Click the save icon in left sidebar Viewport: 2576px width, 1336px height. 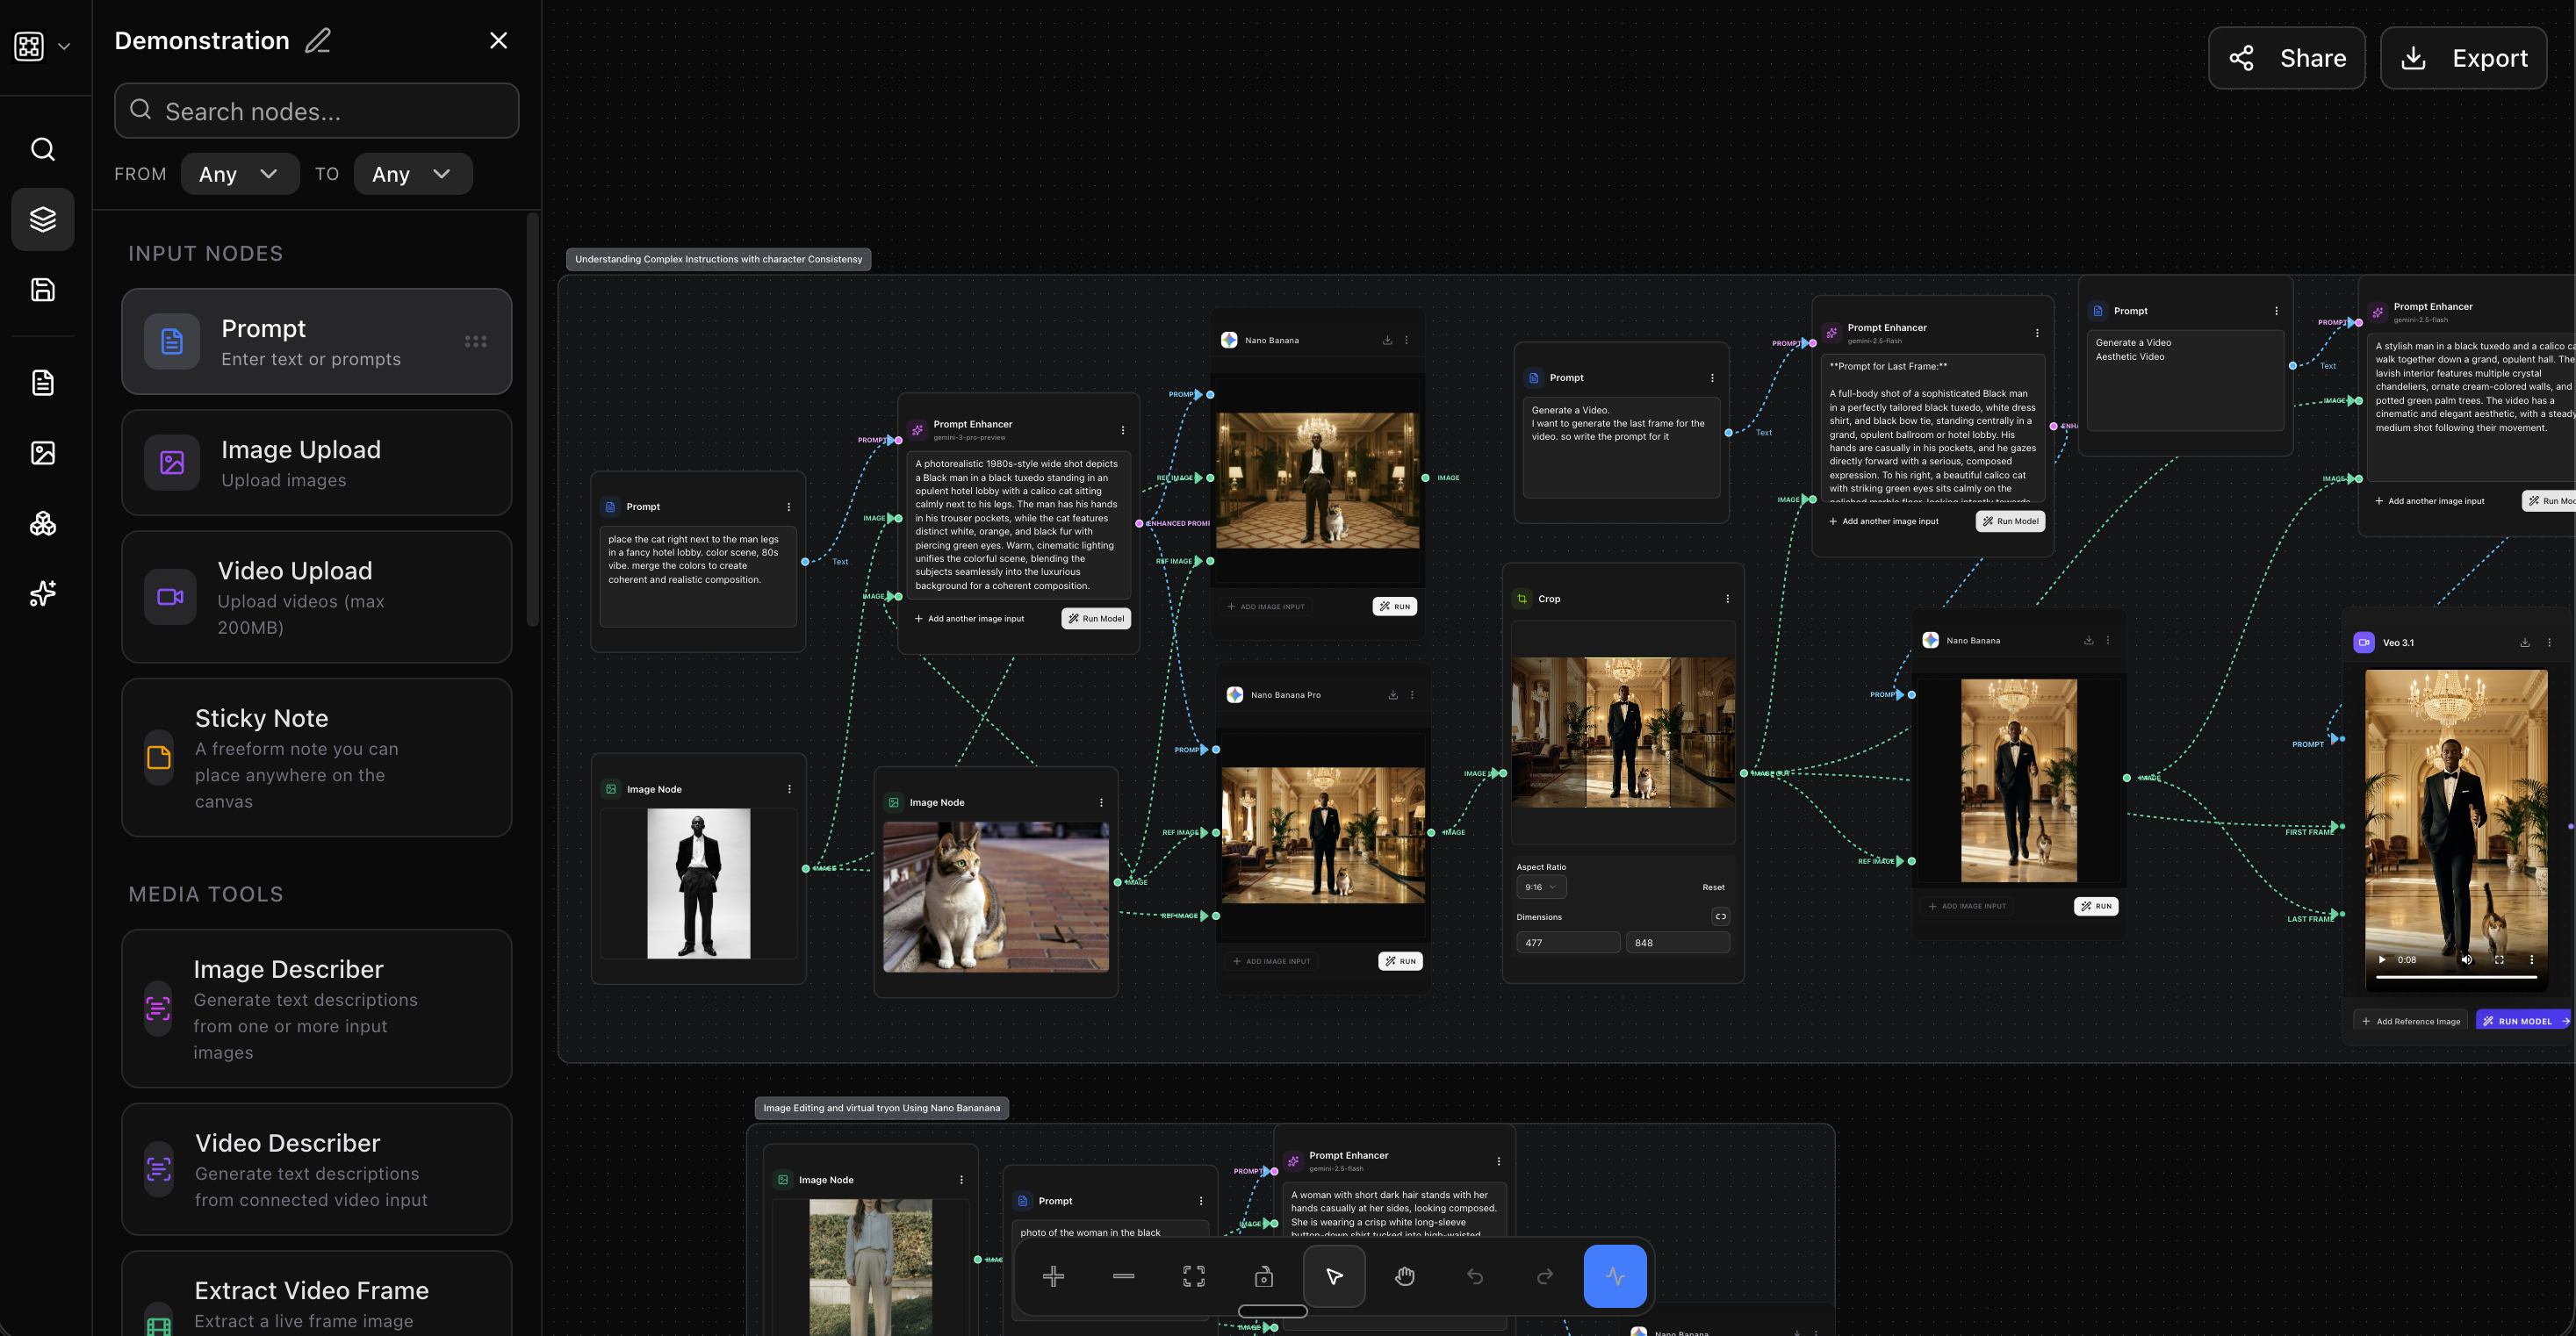tap(43, 290)
